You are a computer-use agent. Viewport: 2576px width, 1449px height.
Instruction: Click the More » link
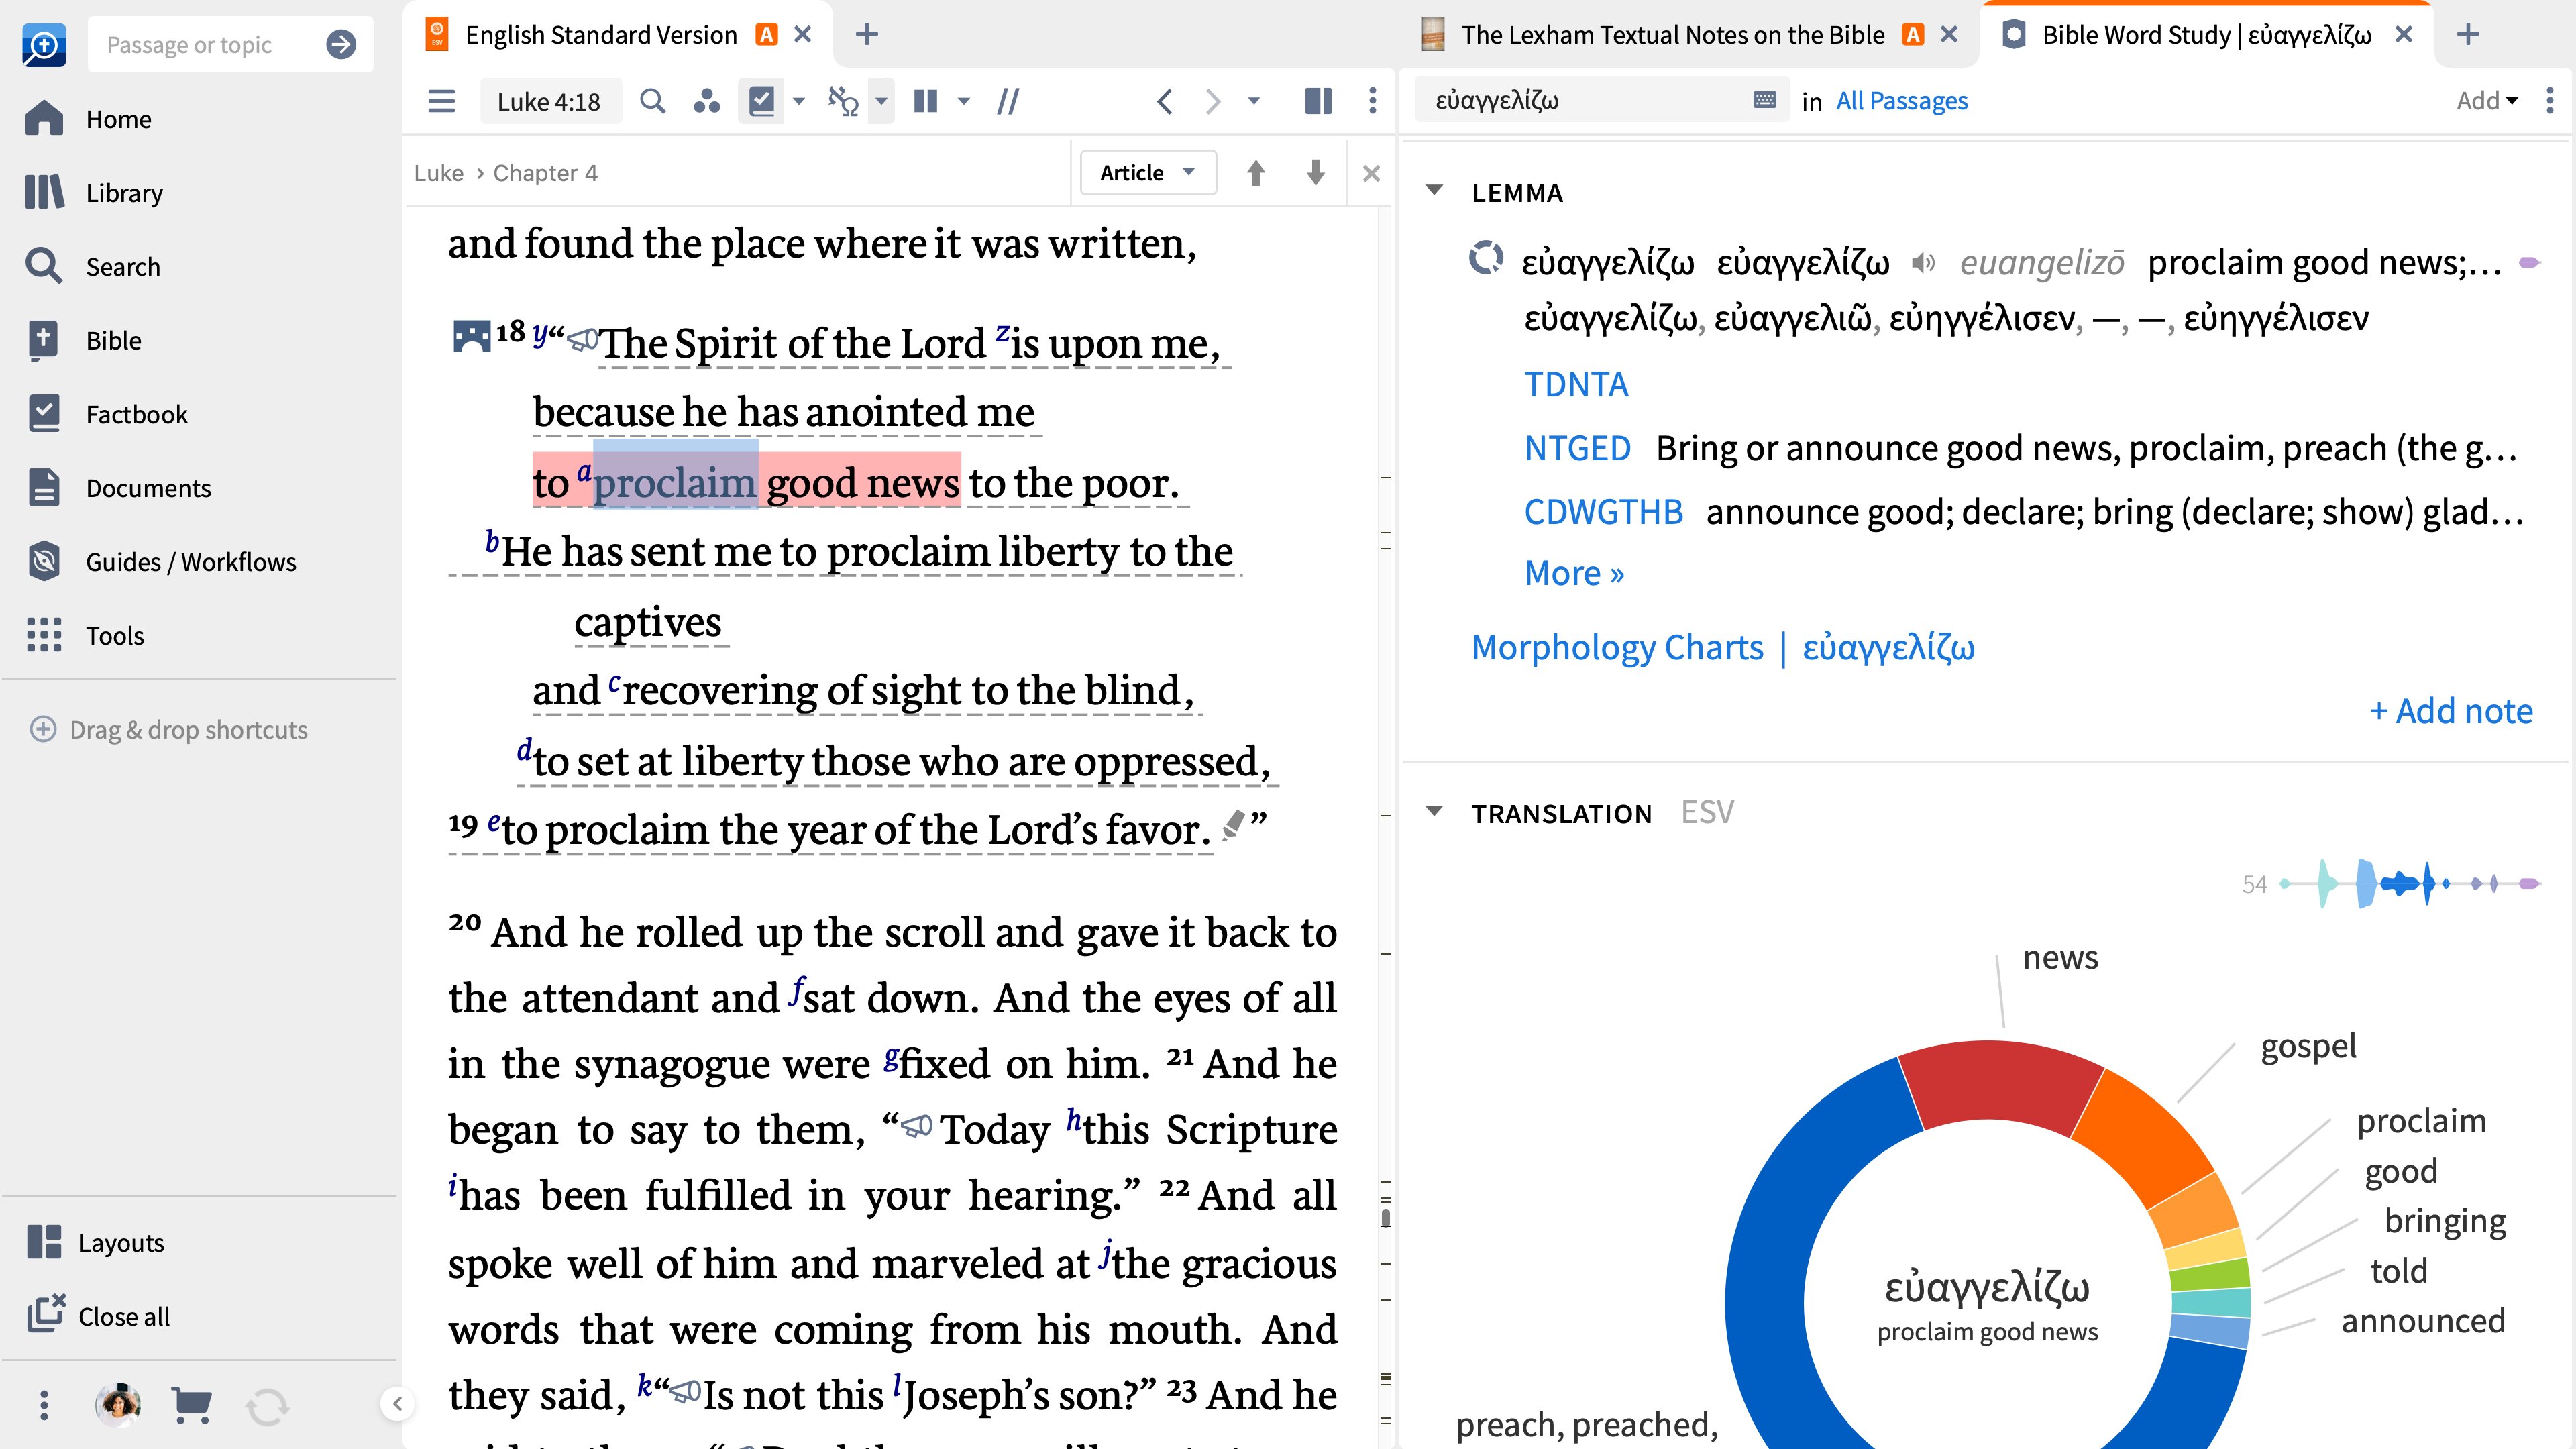pyautogui.click(x=1574, y=573)
